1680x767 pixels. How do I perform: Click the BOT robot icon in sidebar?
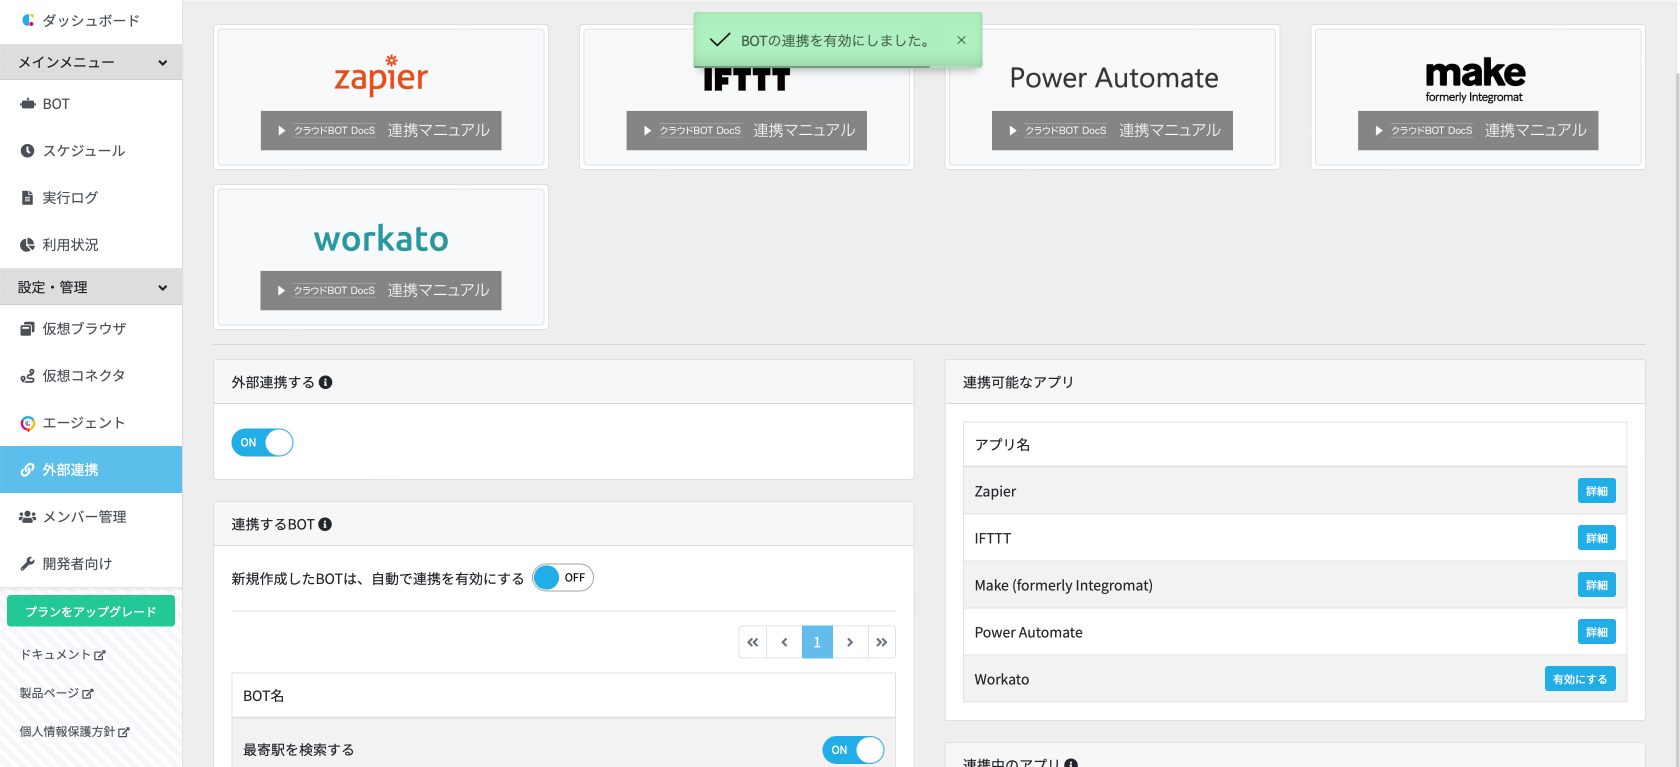click(28, 104)
